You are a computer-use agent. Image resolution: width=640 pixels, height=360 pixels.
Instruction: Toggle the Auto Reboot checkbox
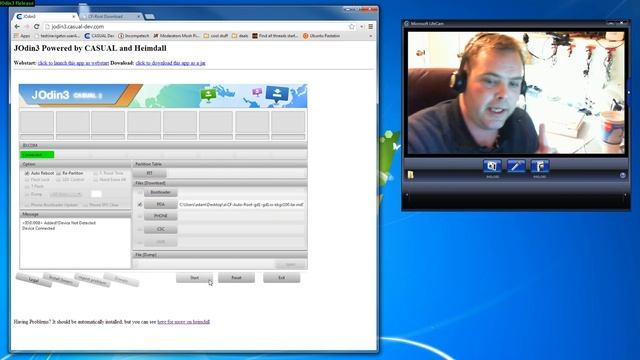[x=27, y=173]
